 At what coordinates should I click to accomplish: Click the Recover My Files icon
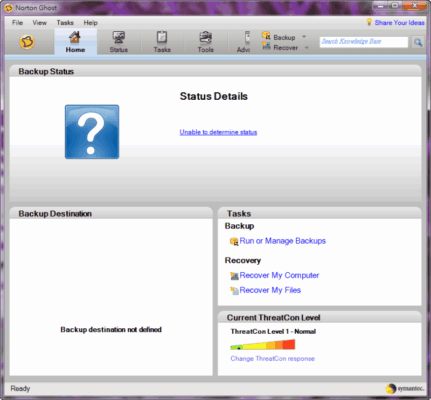coord(234,291)
